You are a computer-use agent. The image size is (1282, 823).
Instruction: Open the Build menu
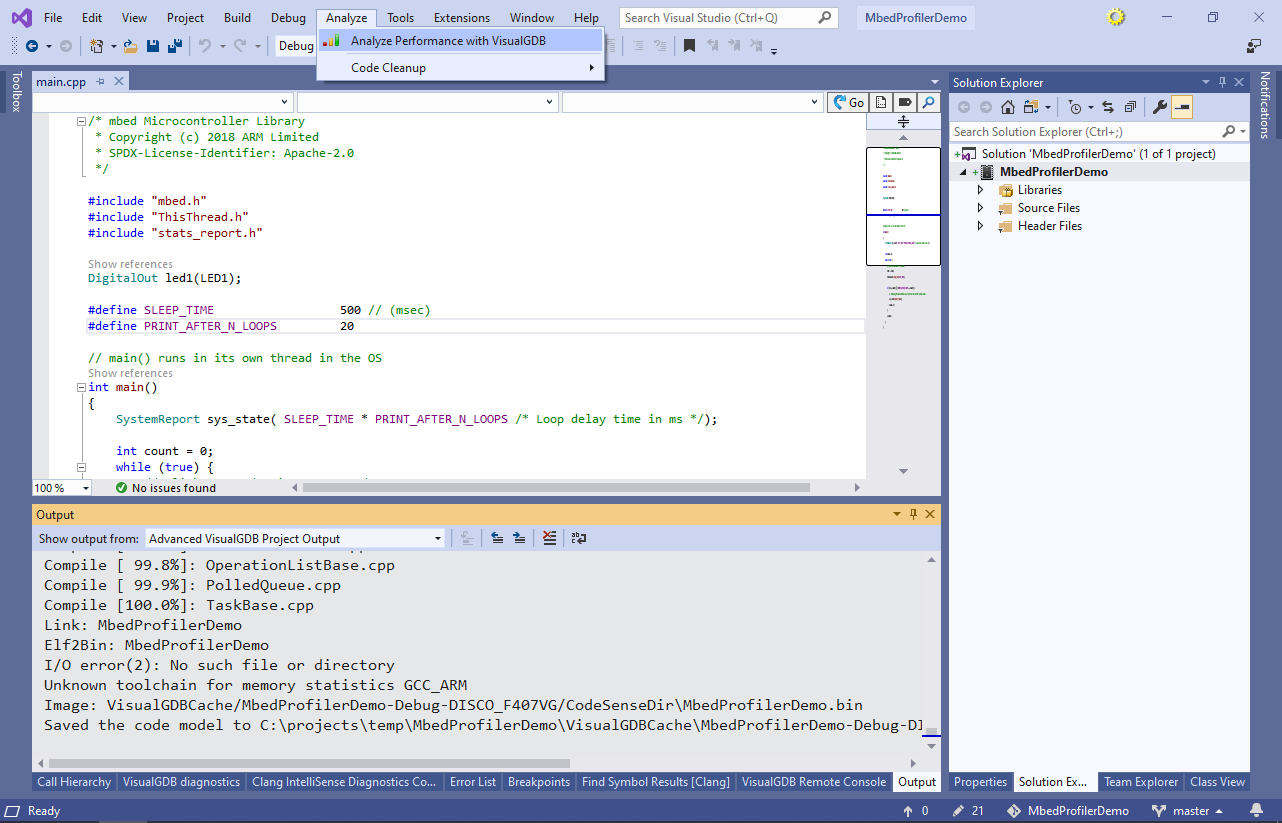point(237,17)
